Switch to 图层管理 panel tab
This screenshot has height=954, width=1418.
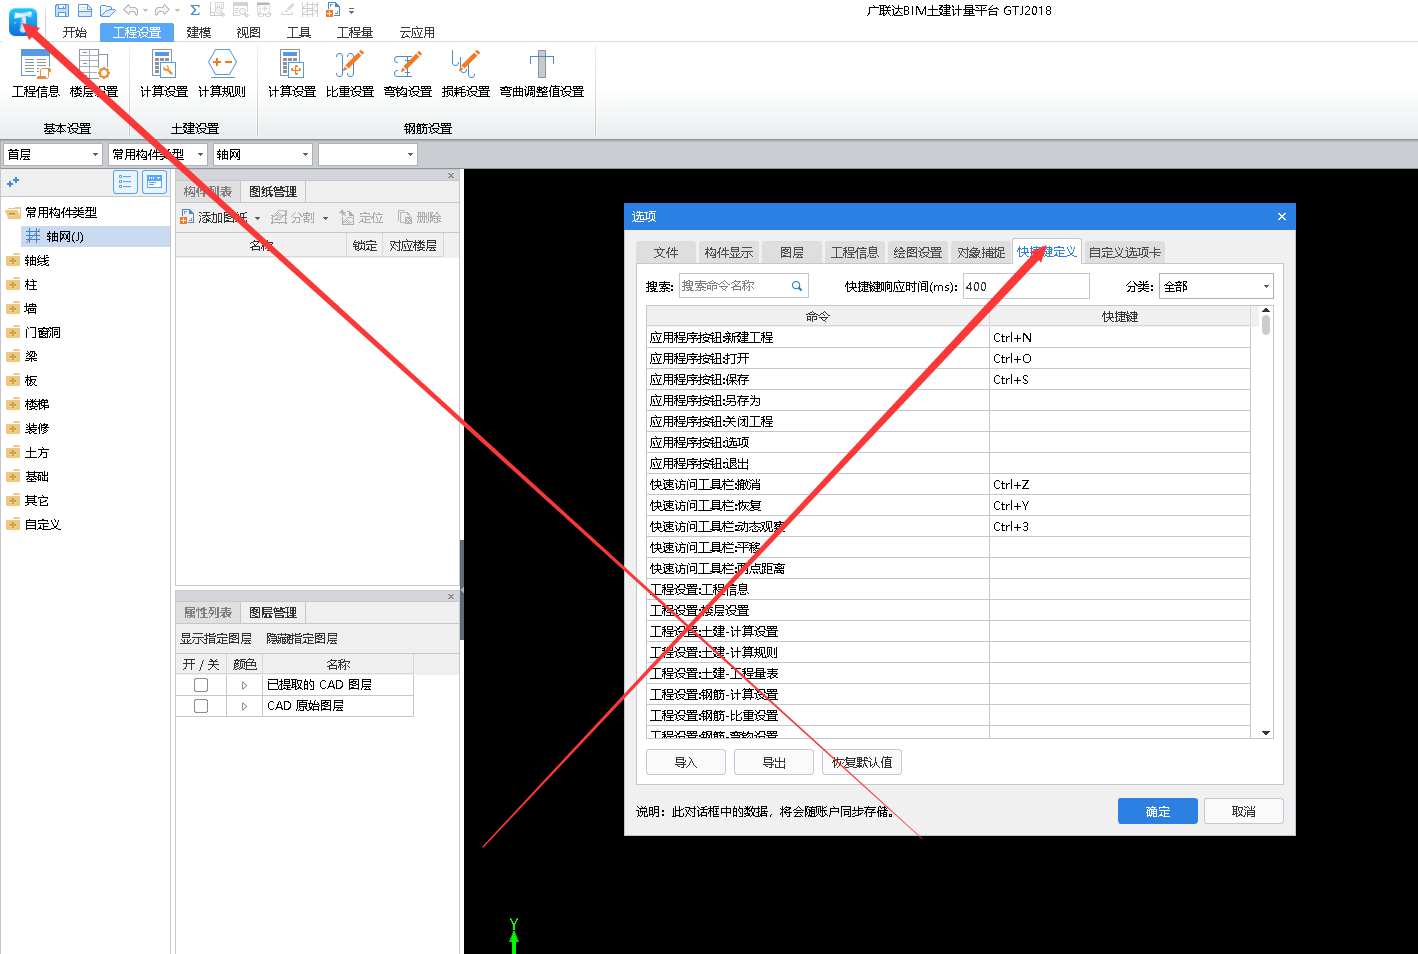273,612
